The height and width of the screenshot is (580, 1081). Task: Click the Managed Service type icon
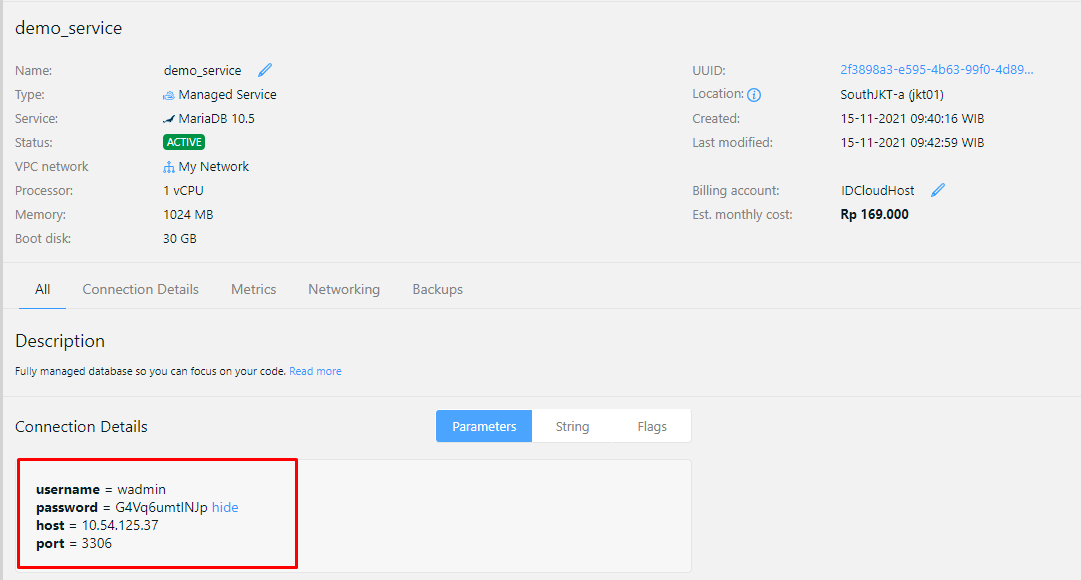tap(169, 95)
